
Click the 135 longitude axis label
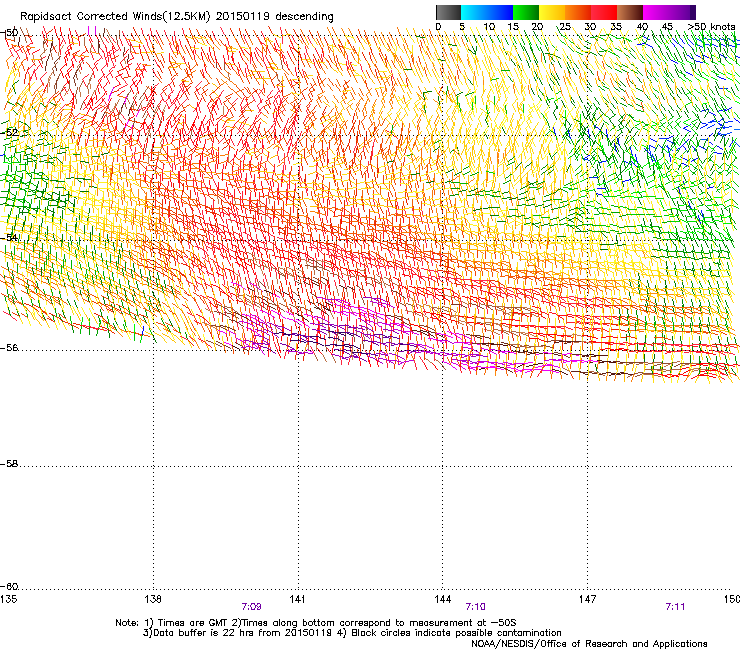click(9, 599)
